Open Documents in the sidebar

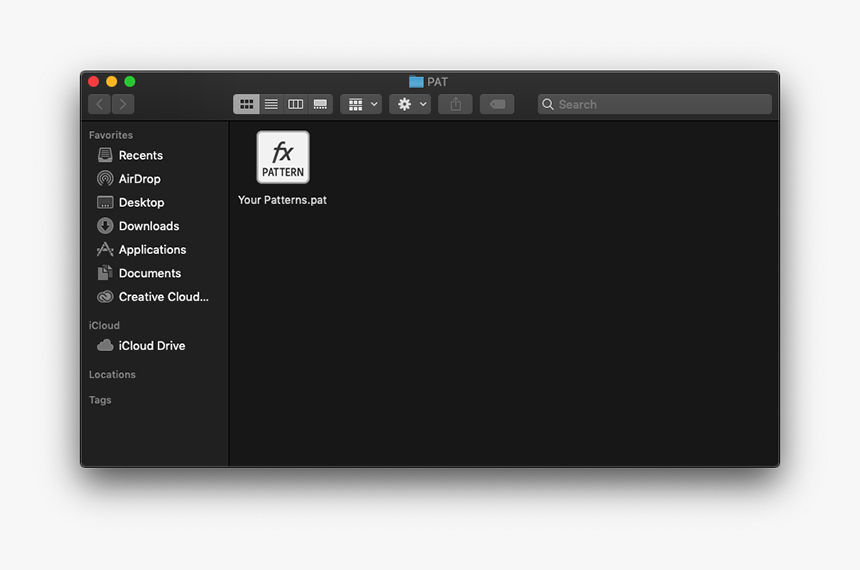click(x=154, y=273)
